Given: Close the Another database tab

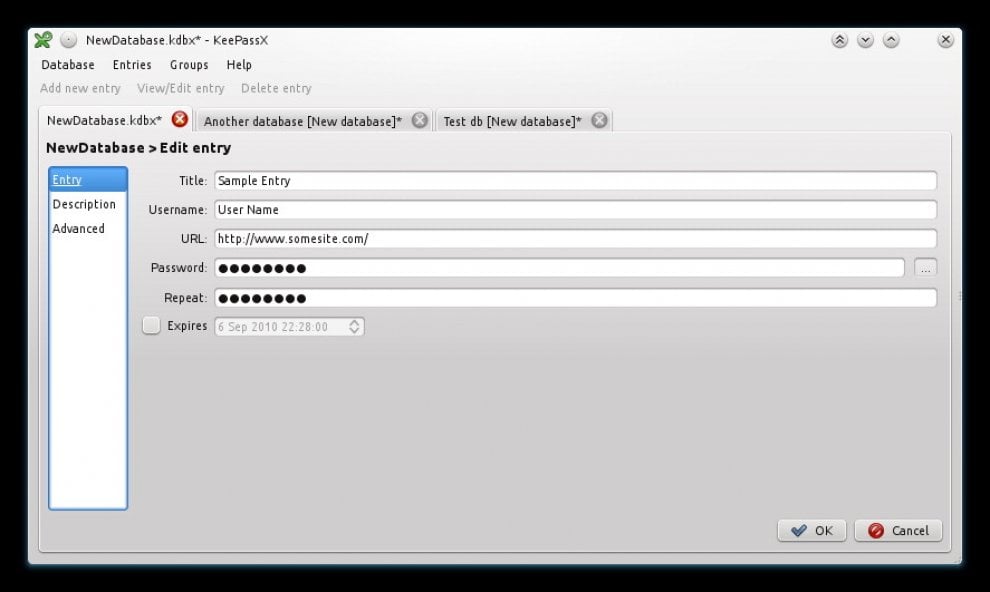Looking at the screenshot, I should [419, 120].
